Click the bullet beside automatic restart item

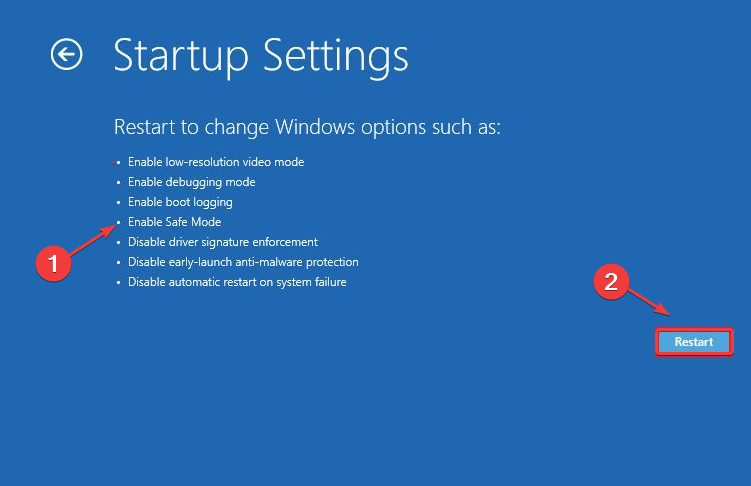(x=118, y=283)
